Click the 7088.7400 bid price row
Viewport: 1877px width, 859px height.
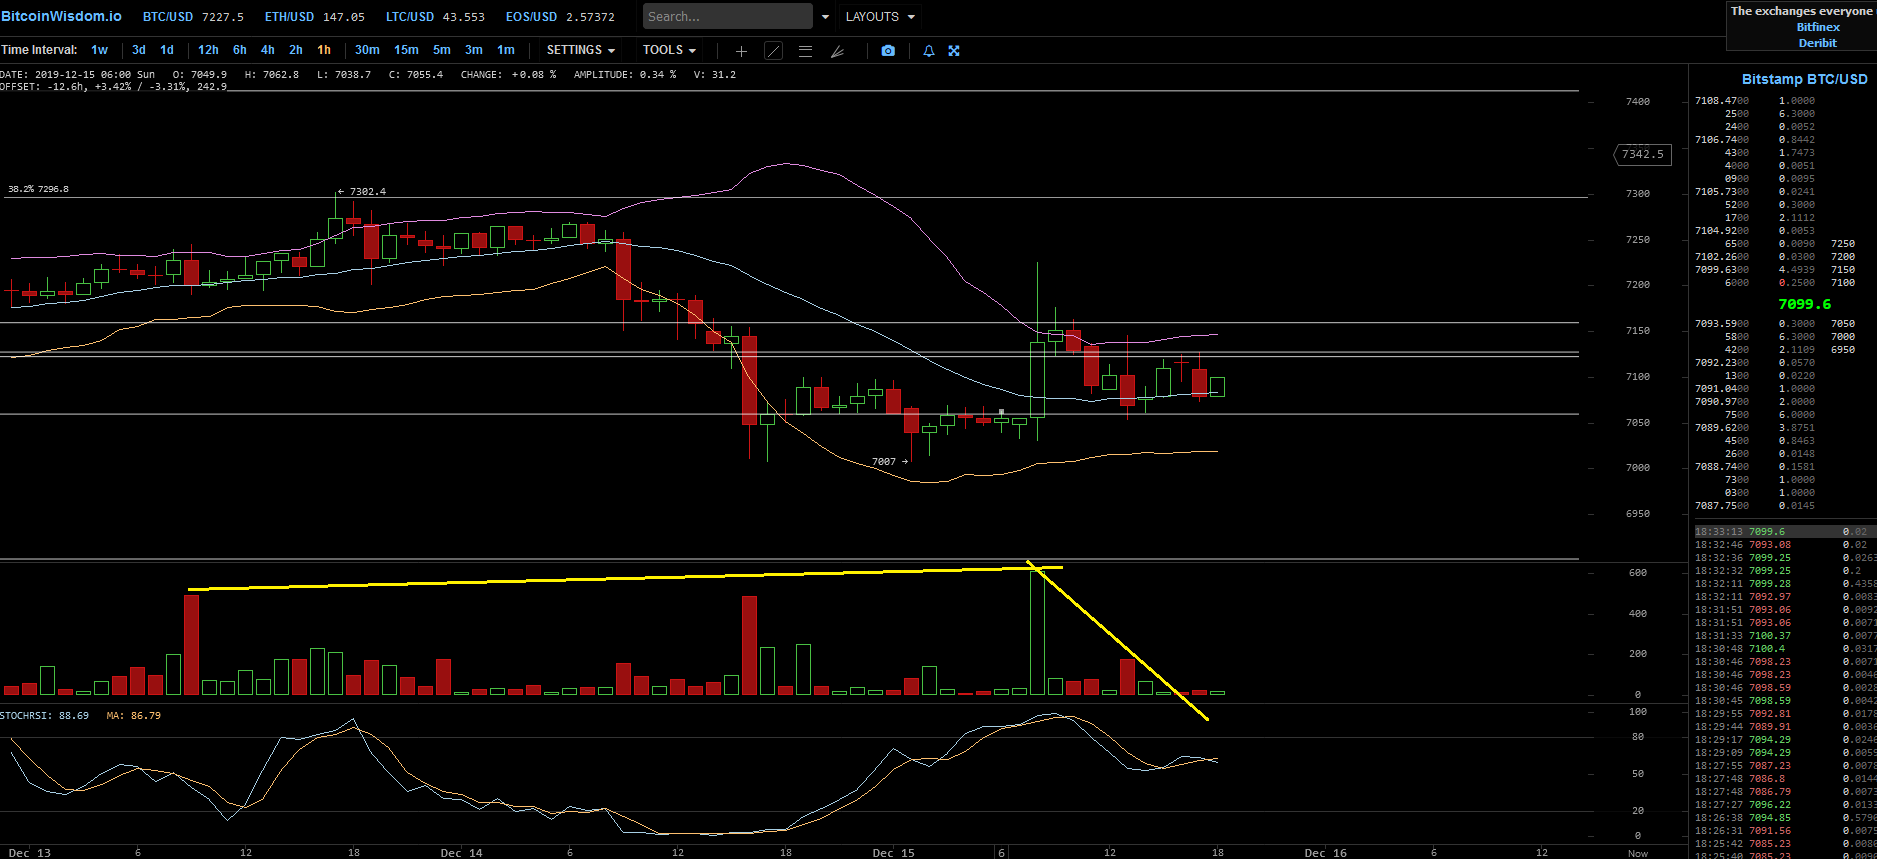coord(1755,467)
